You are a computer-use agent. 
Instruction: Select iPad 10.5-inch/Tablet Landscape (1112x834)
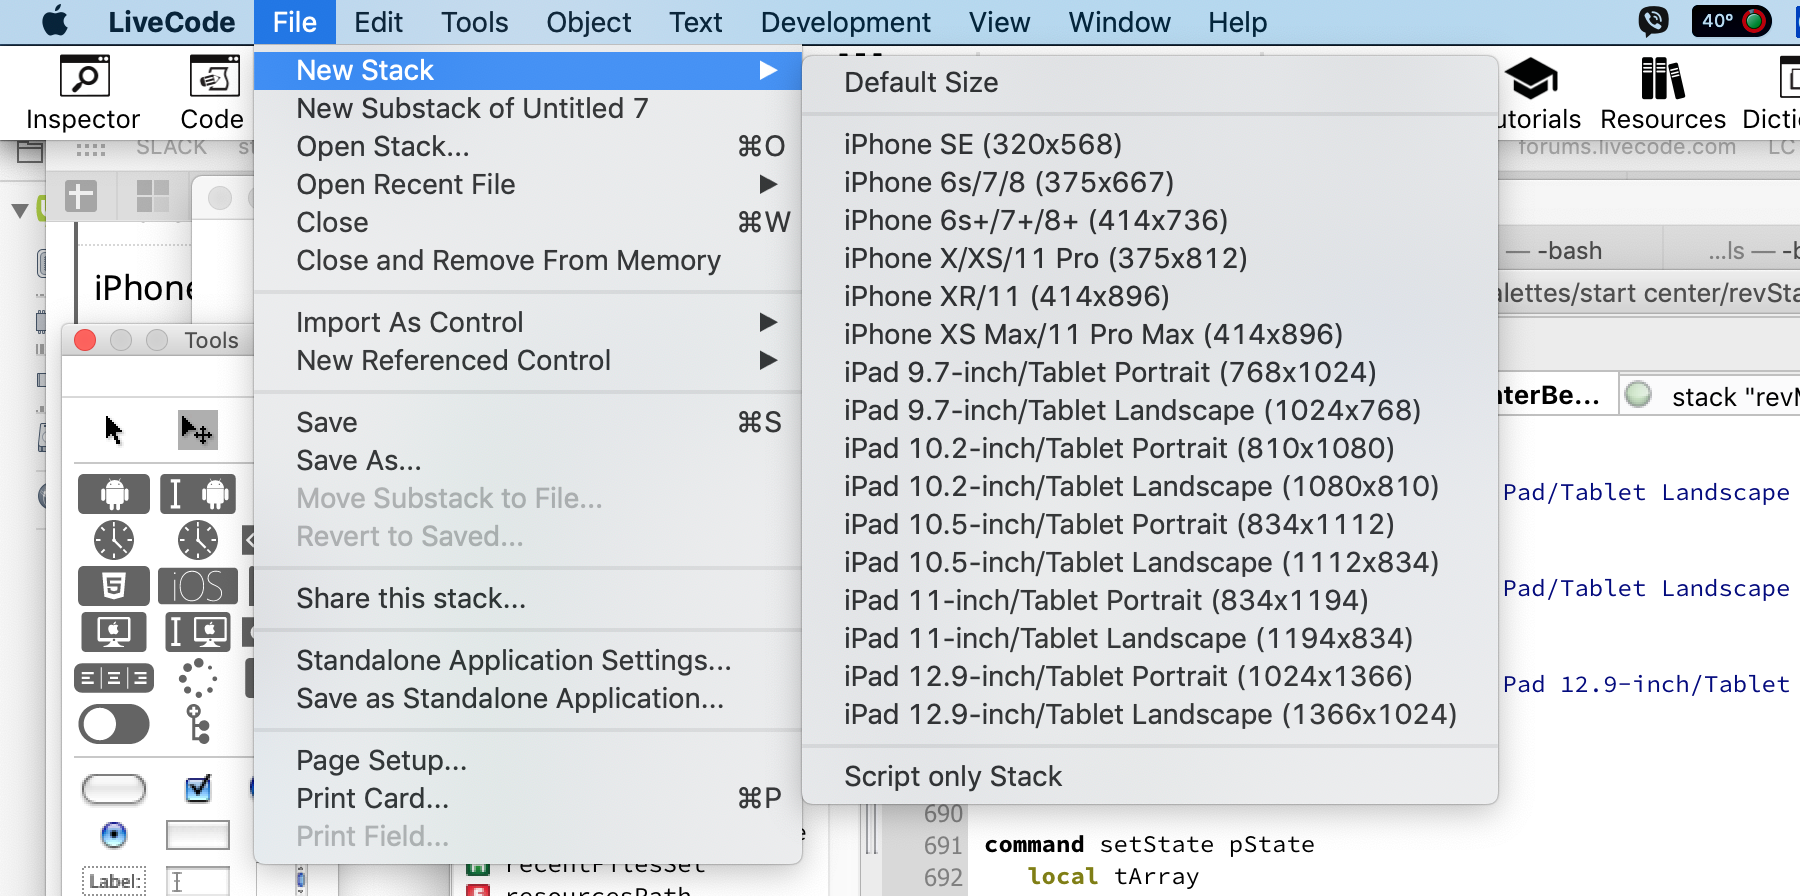tap(1150, 562)
